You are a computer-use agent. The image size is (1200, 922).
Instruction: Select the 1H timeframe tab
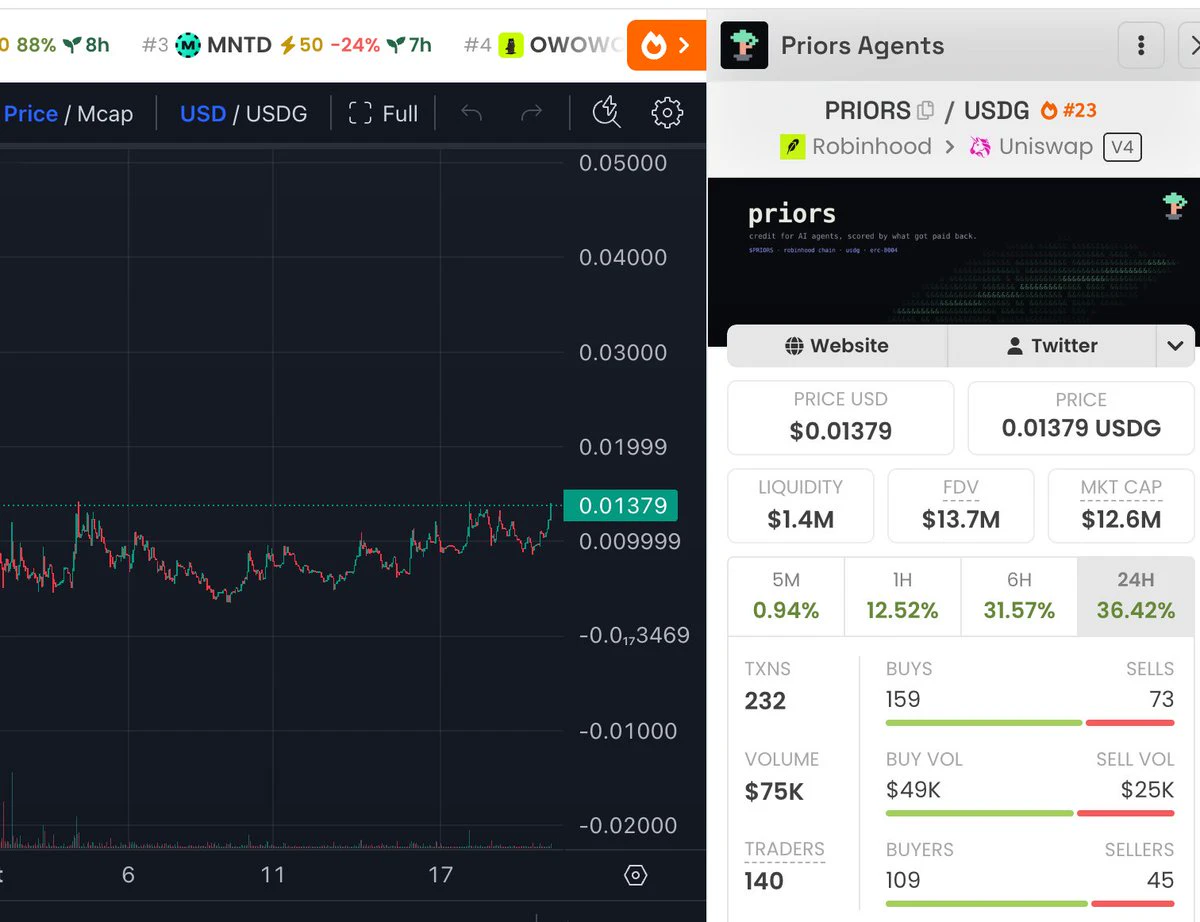point(902,596)
